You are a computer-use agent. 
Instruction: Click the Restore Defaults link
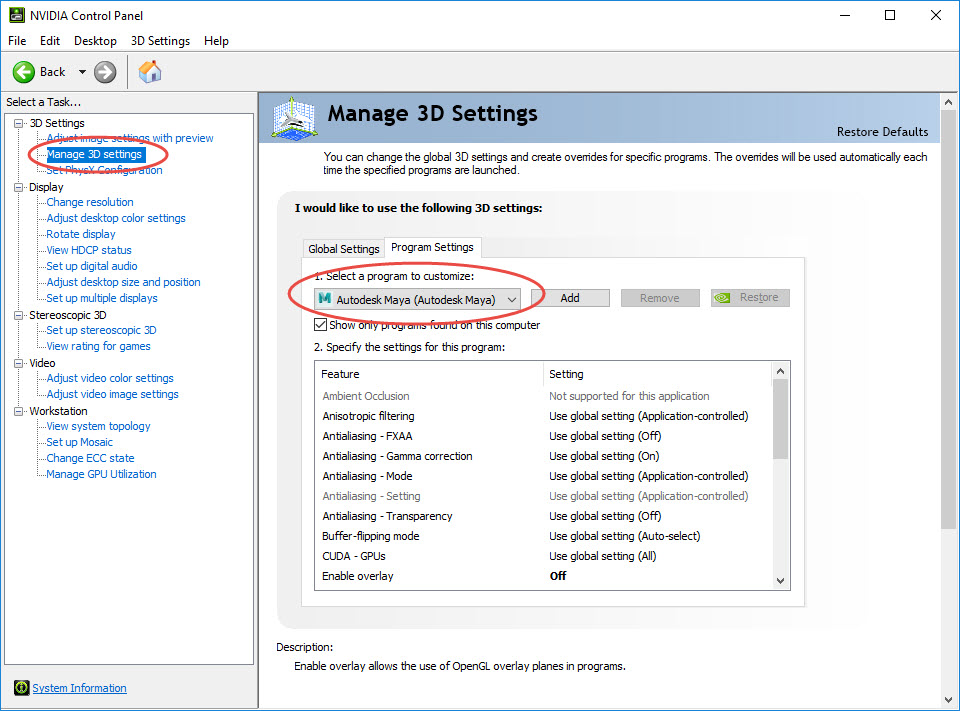click(x=882, y=132)
